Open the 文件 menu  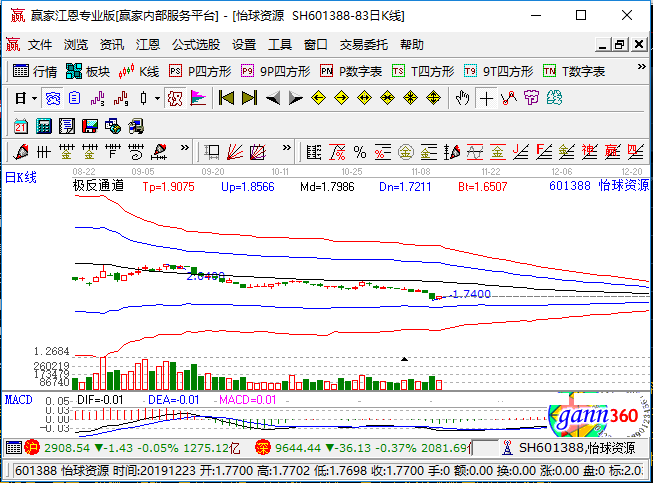tap(40, 45)
